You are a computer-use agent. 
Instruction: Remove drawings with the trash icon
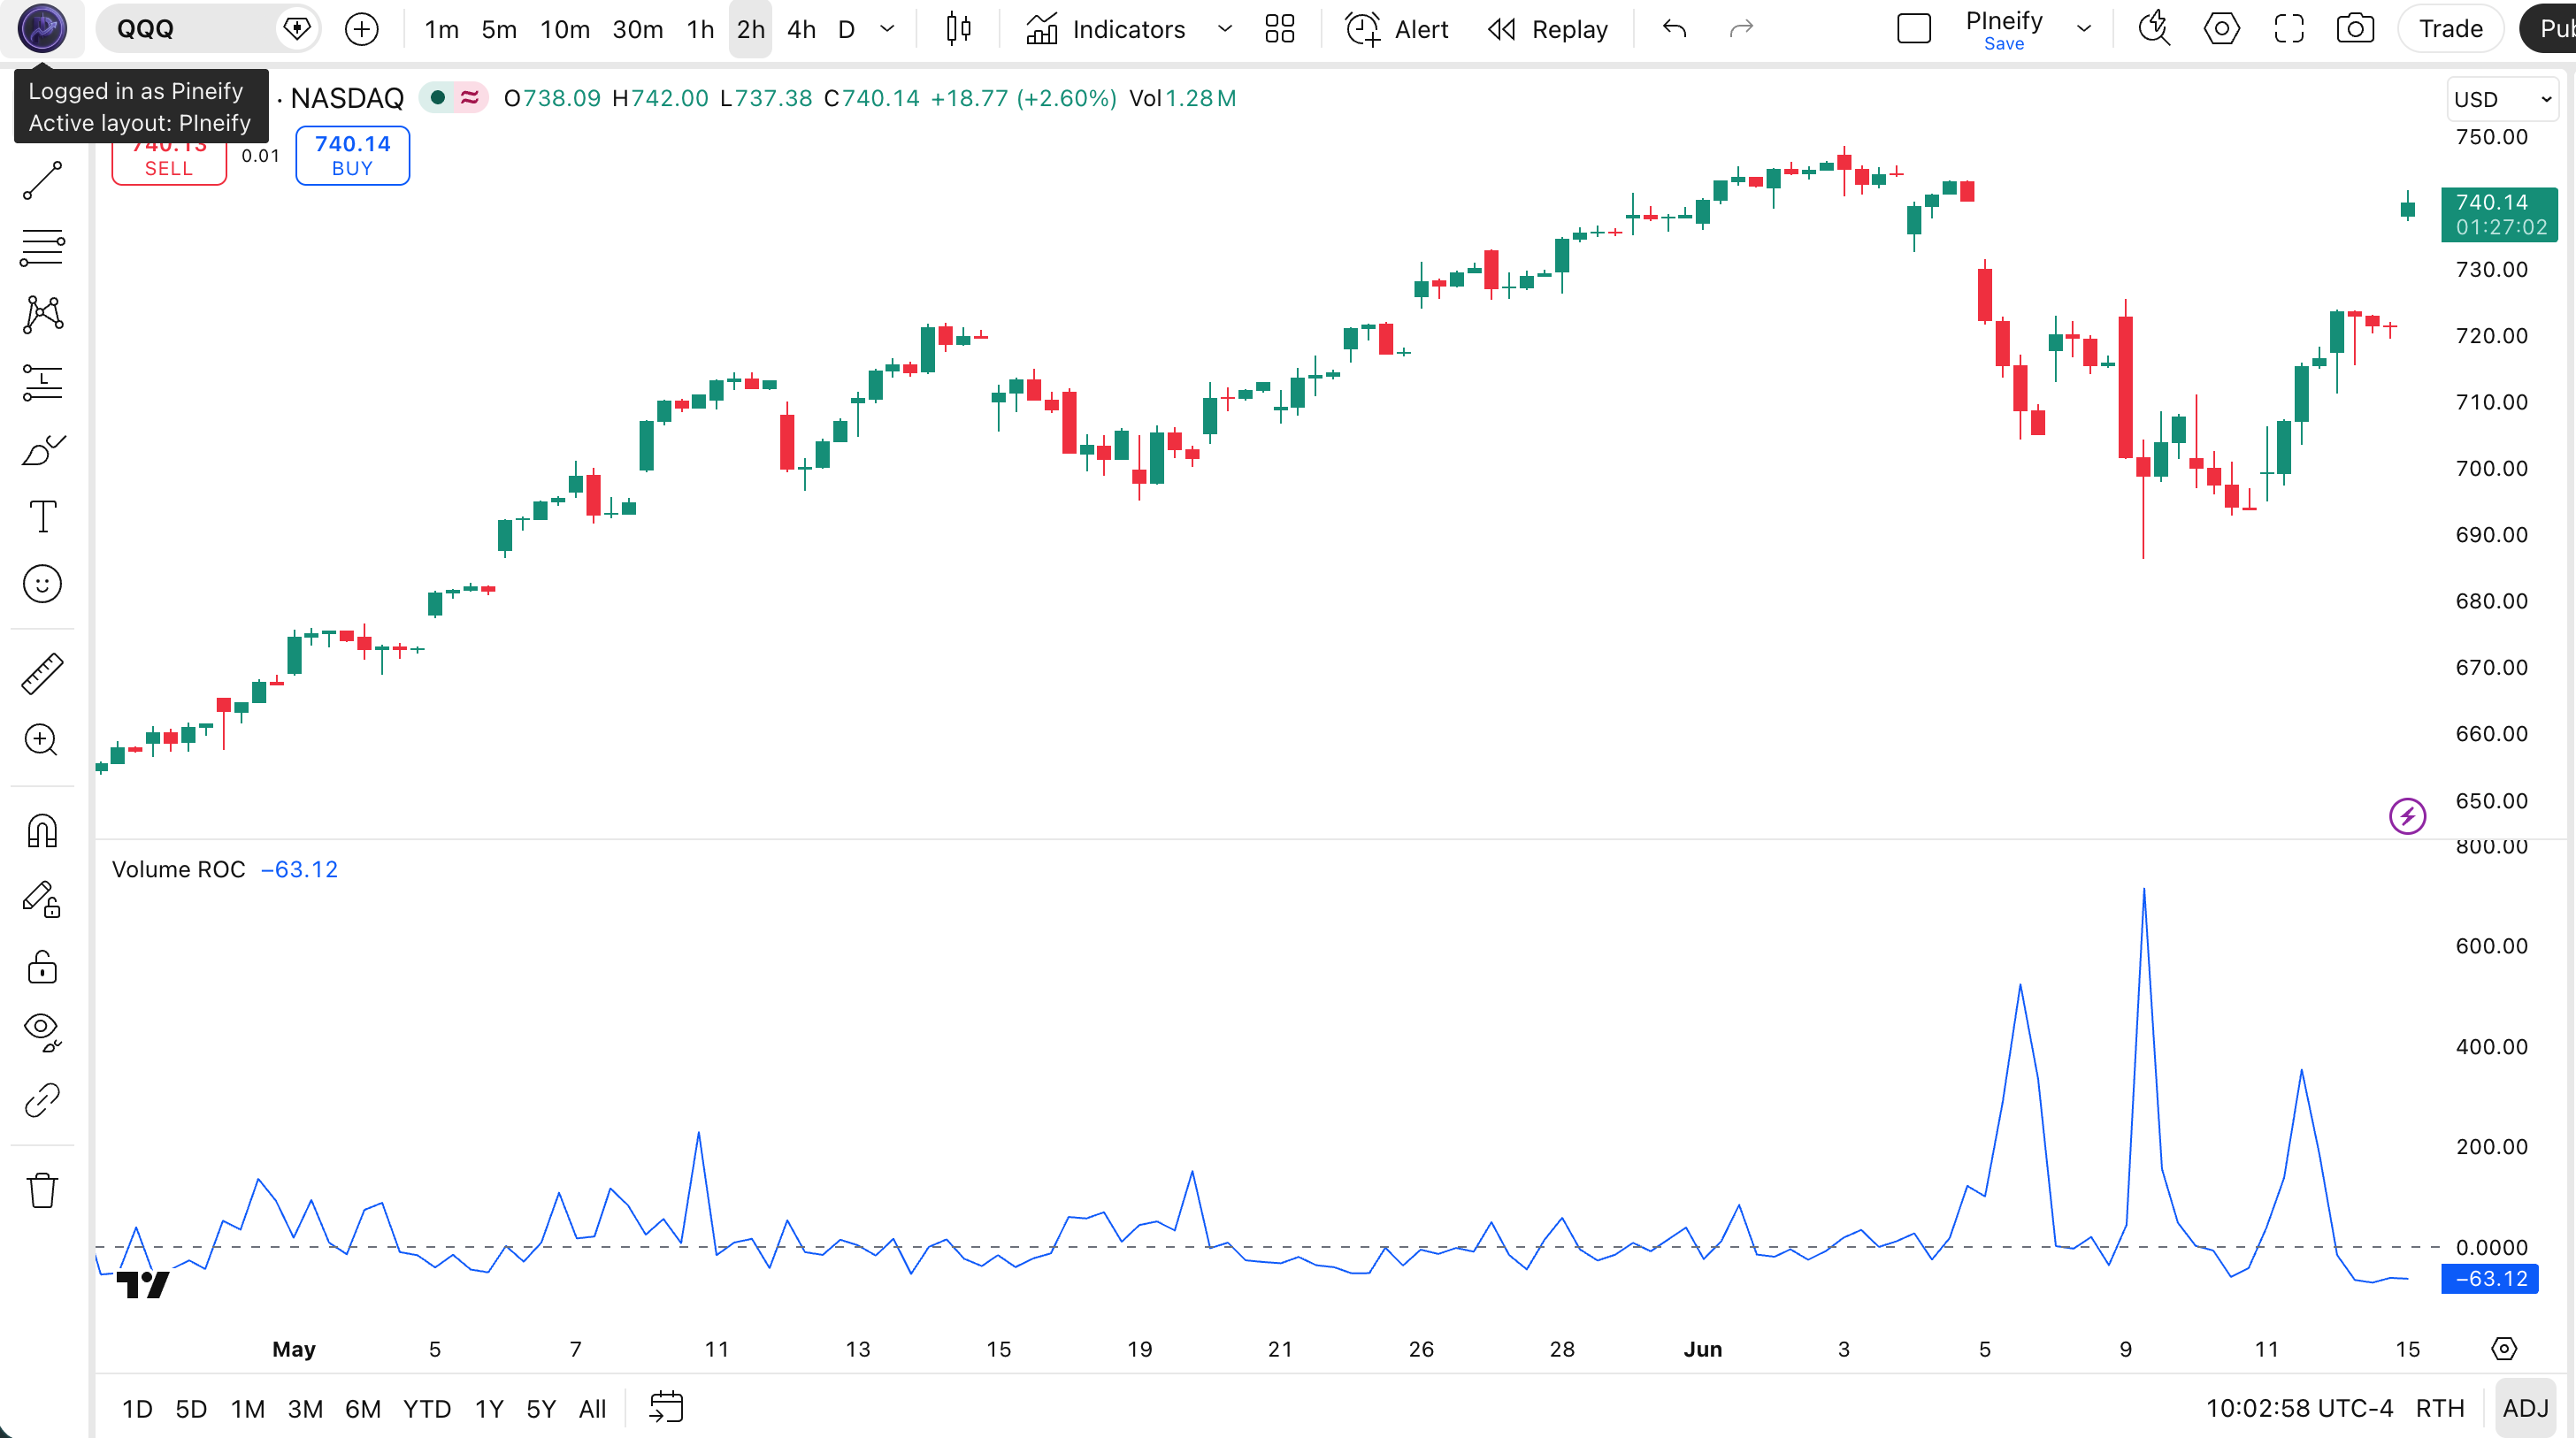coord(42,1190)
